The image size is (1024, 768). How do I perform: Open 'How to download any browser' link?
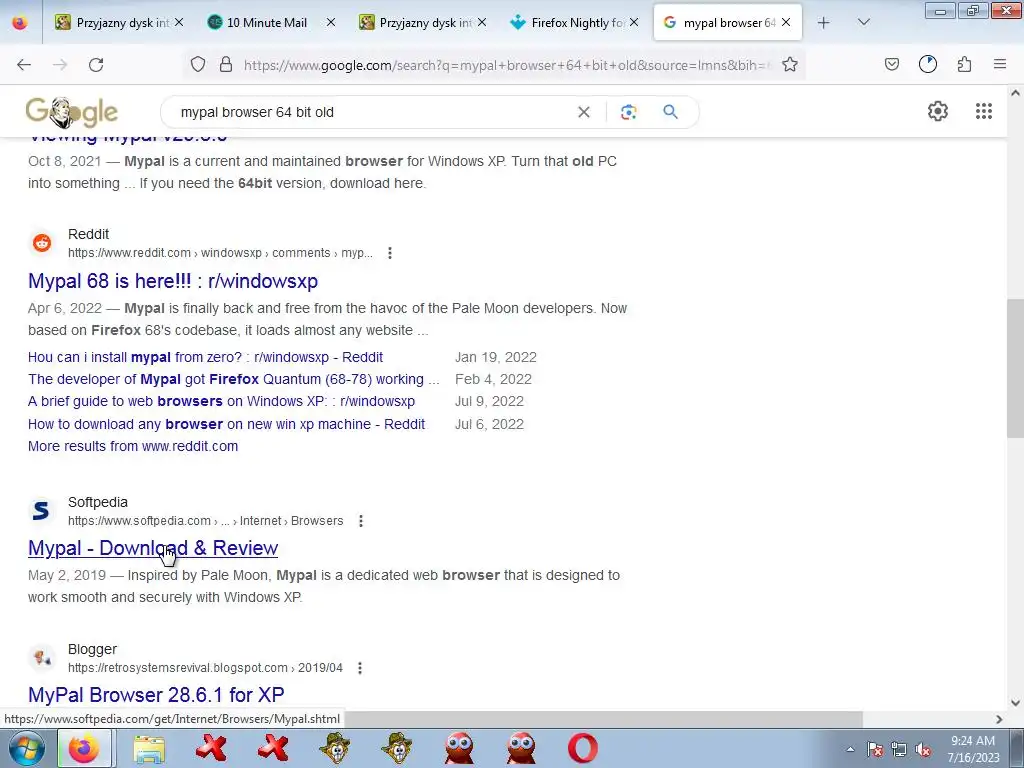[x=227, y=424]
